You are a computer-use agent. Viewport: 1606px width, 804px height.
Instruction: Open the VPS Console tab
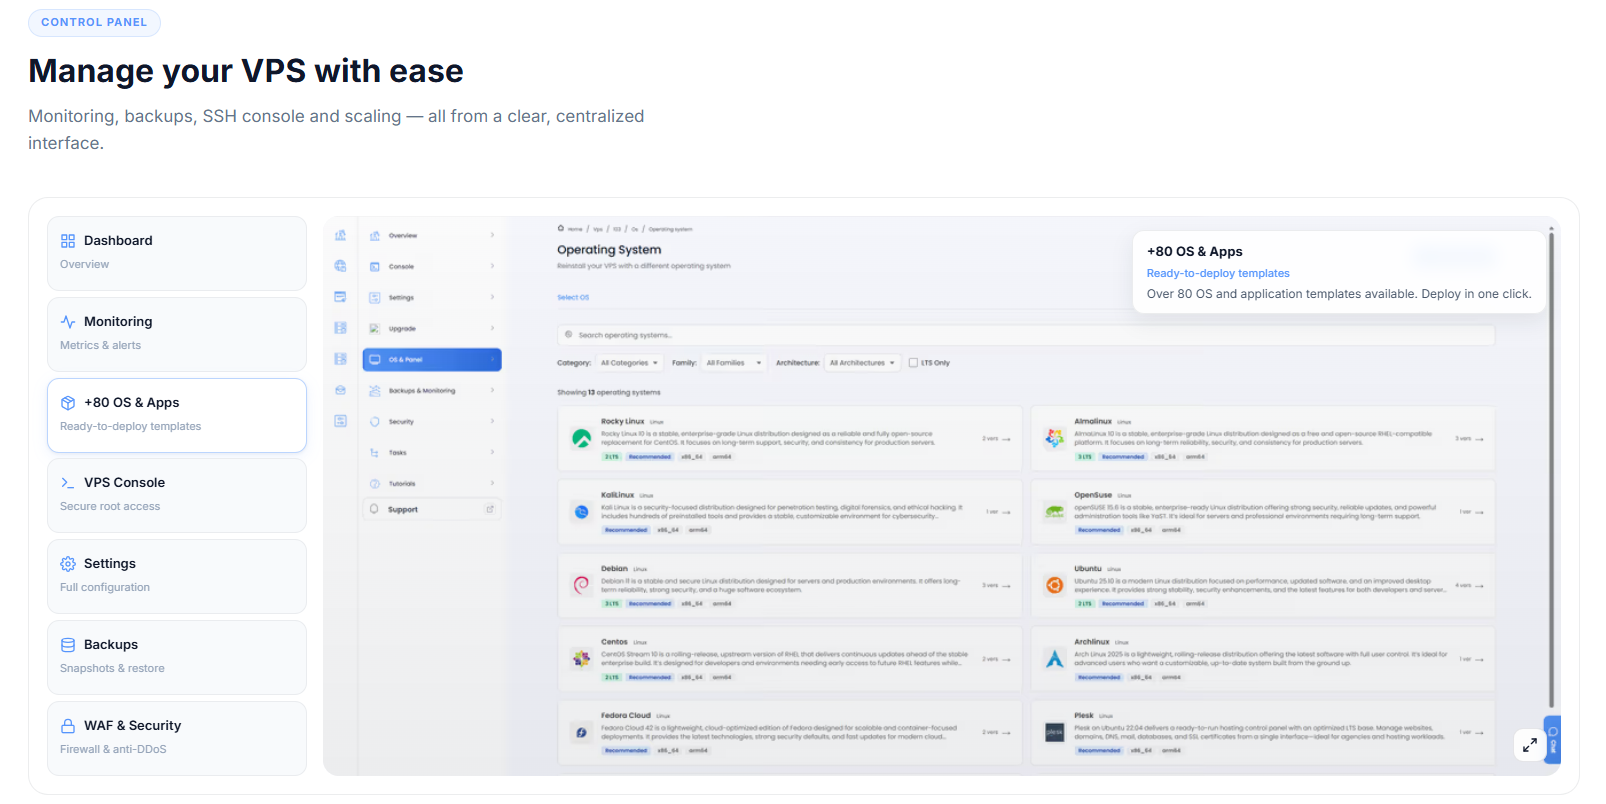tap(177, 495)
